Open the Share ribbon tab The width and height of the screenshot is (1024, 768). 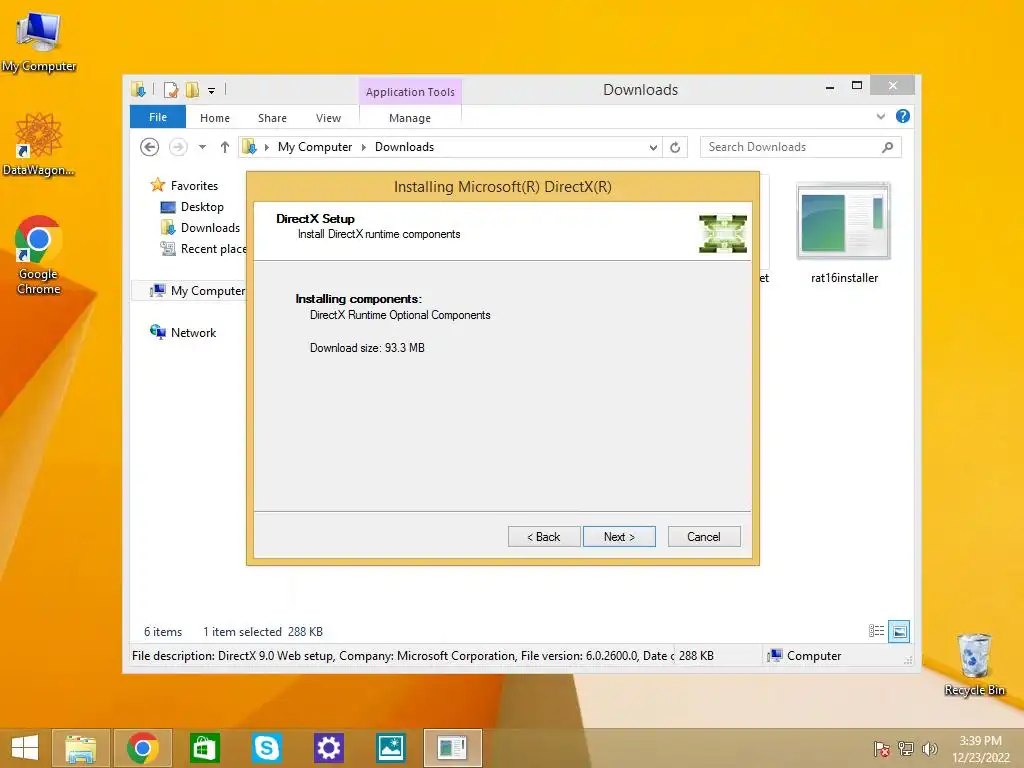click(x=272, y=118)
